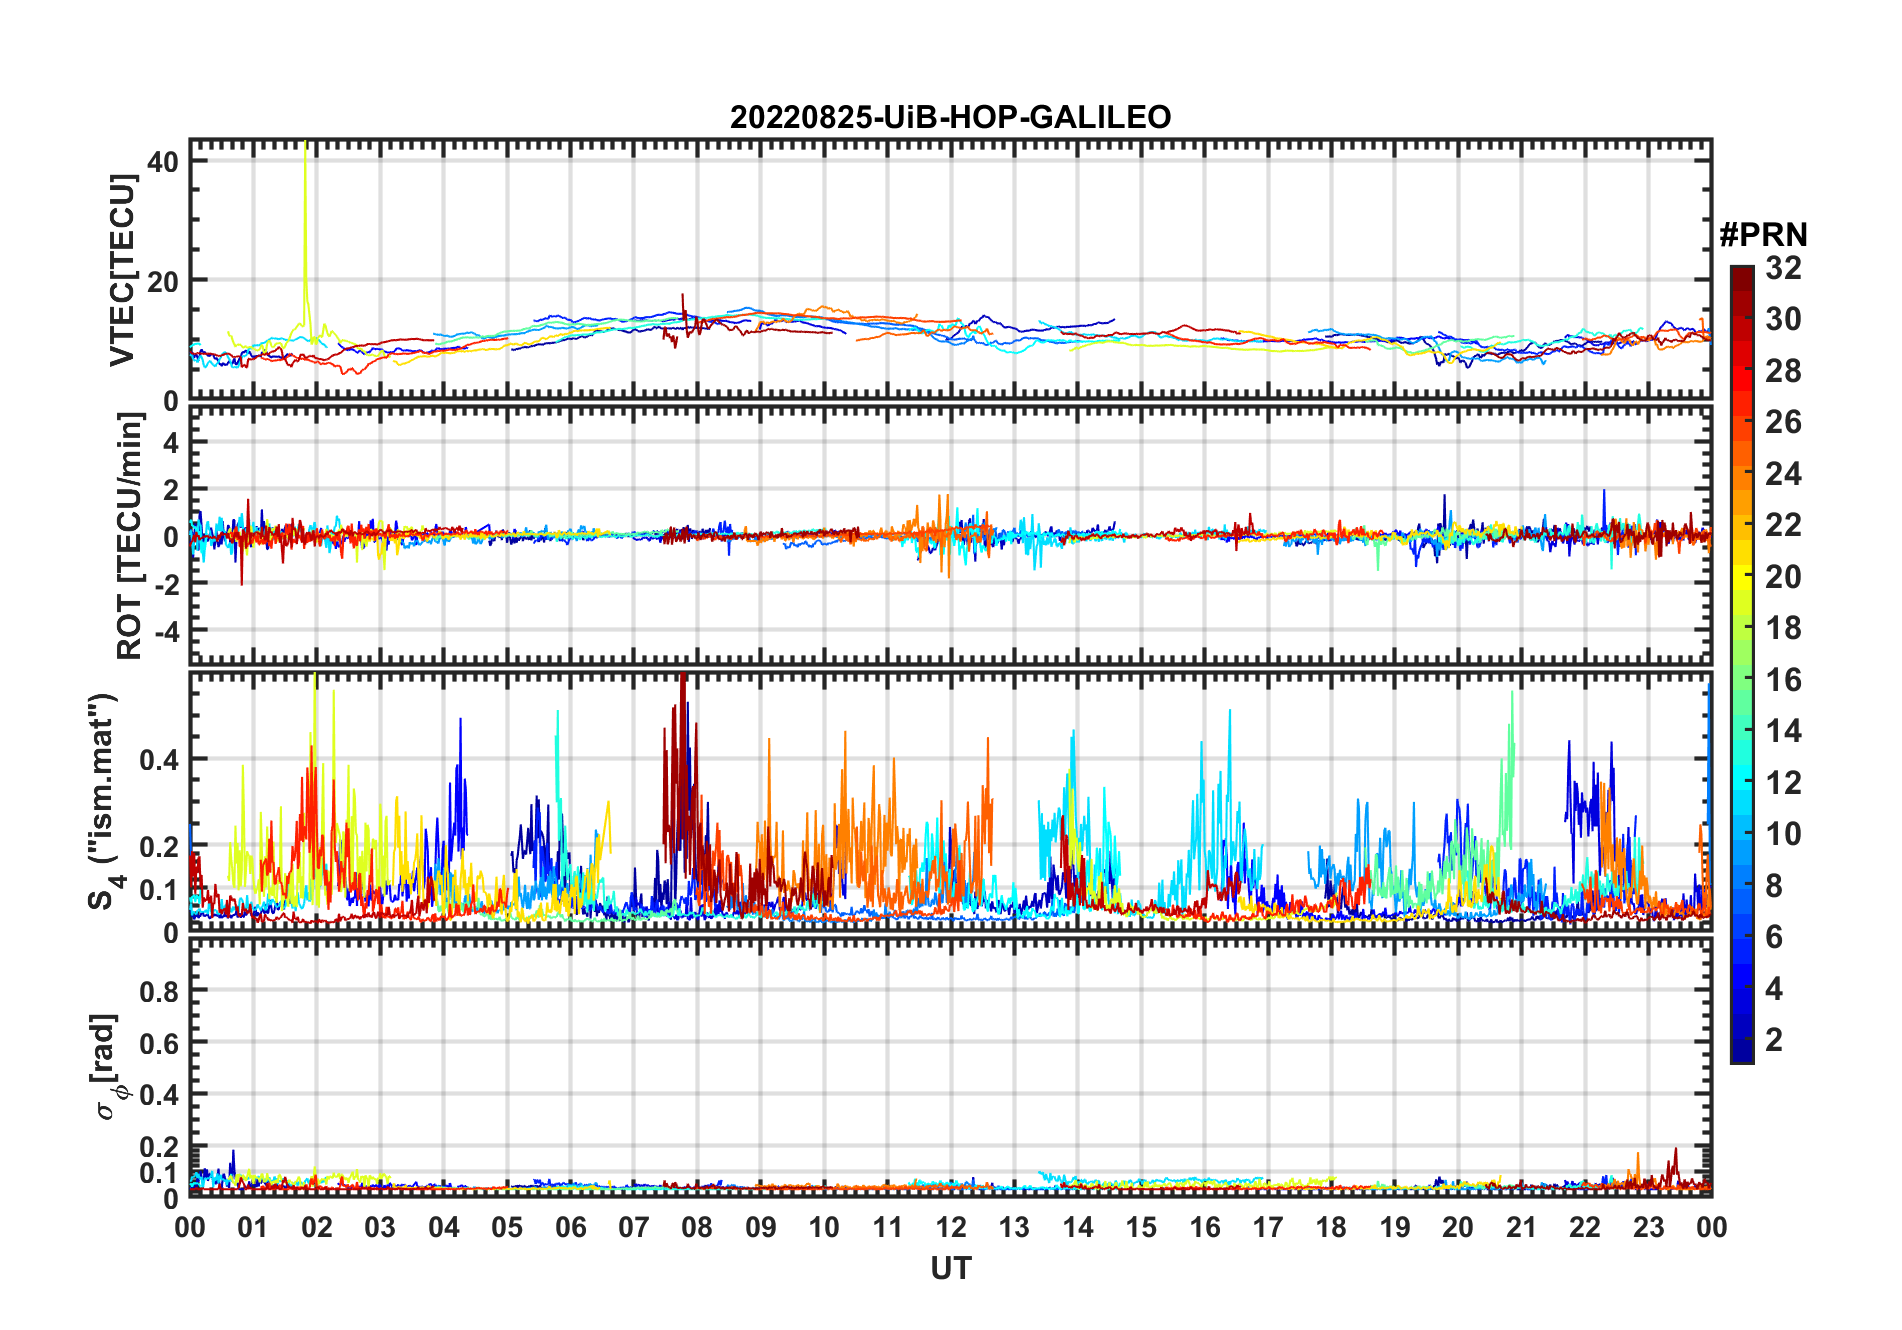
Task: Click the colorbar tick label 32
Action: tap(1783, 268)
